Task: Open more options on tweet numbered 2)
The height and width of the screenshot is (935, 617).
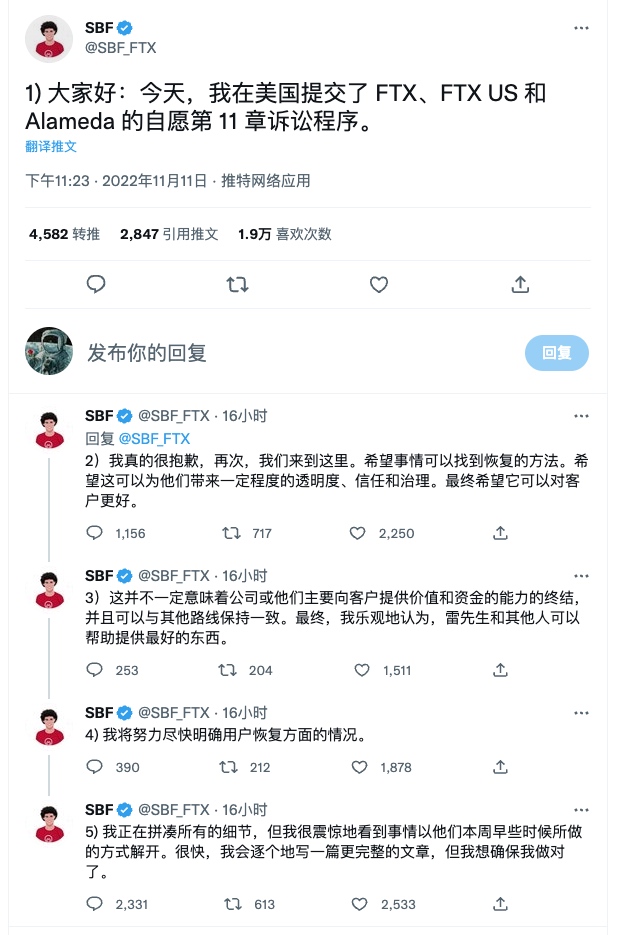Action: 581,416
